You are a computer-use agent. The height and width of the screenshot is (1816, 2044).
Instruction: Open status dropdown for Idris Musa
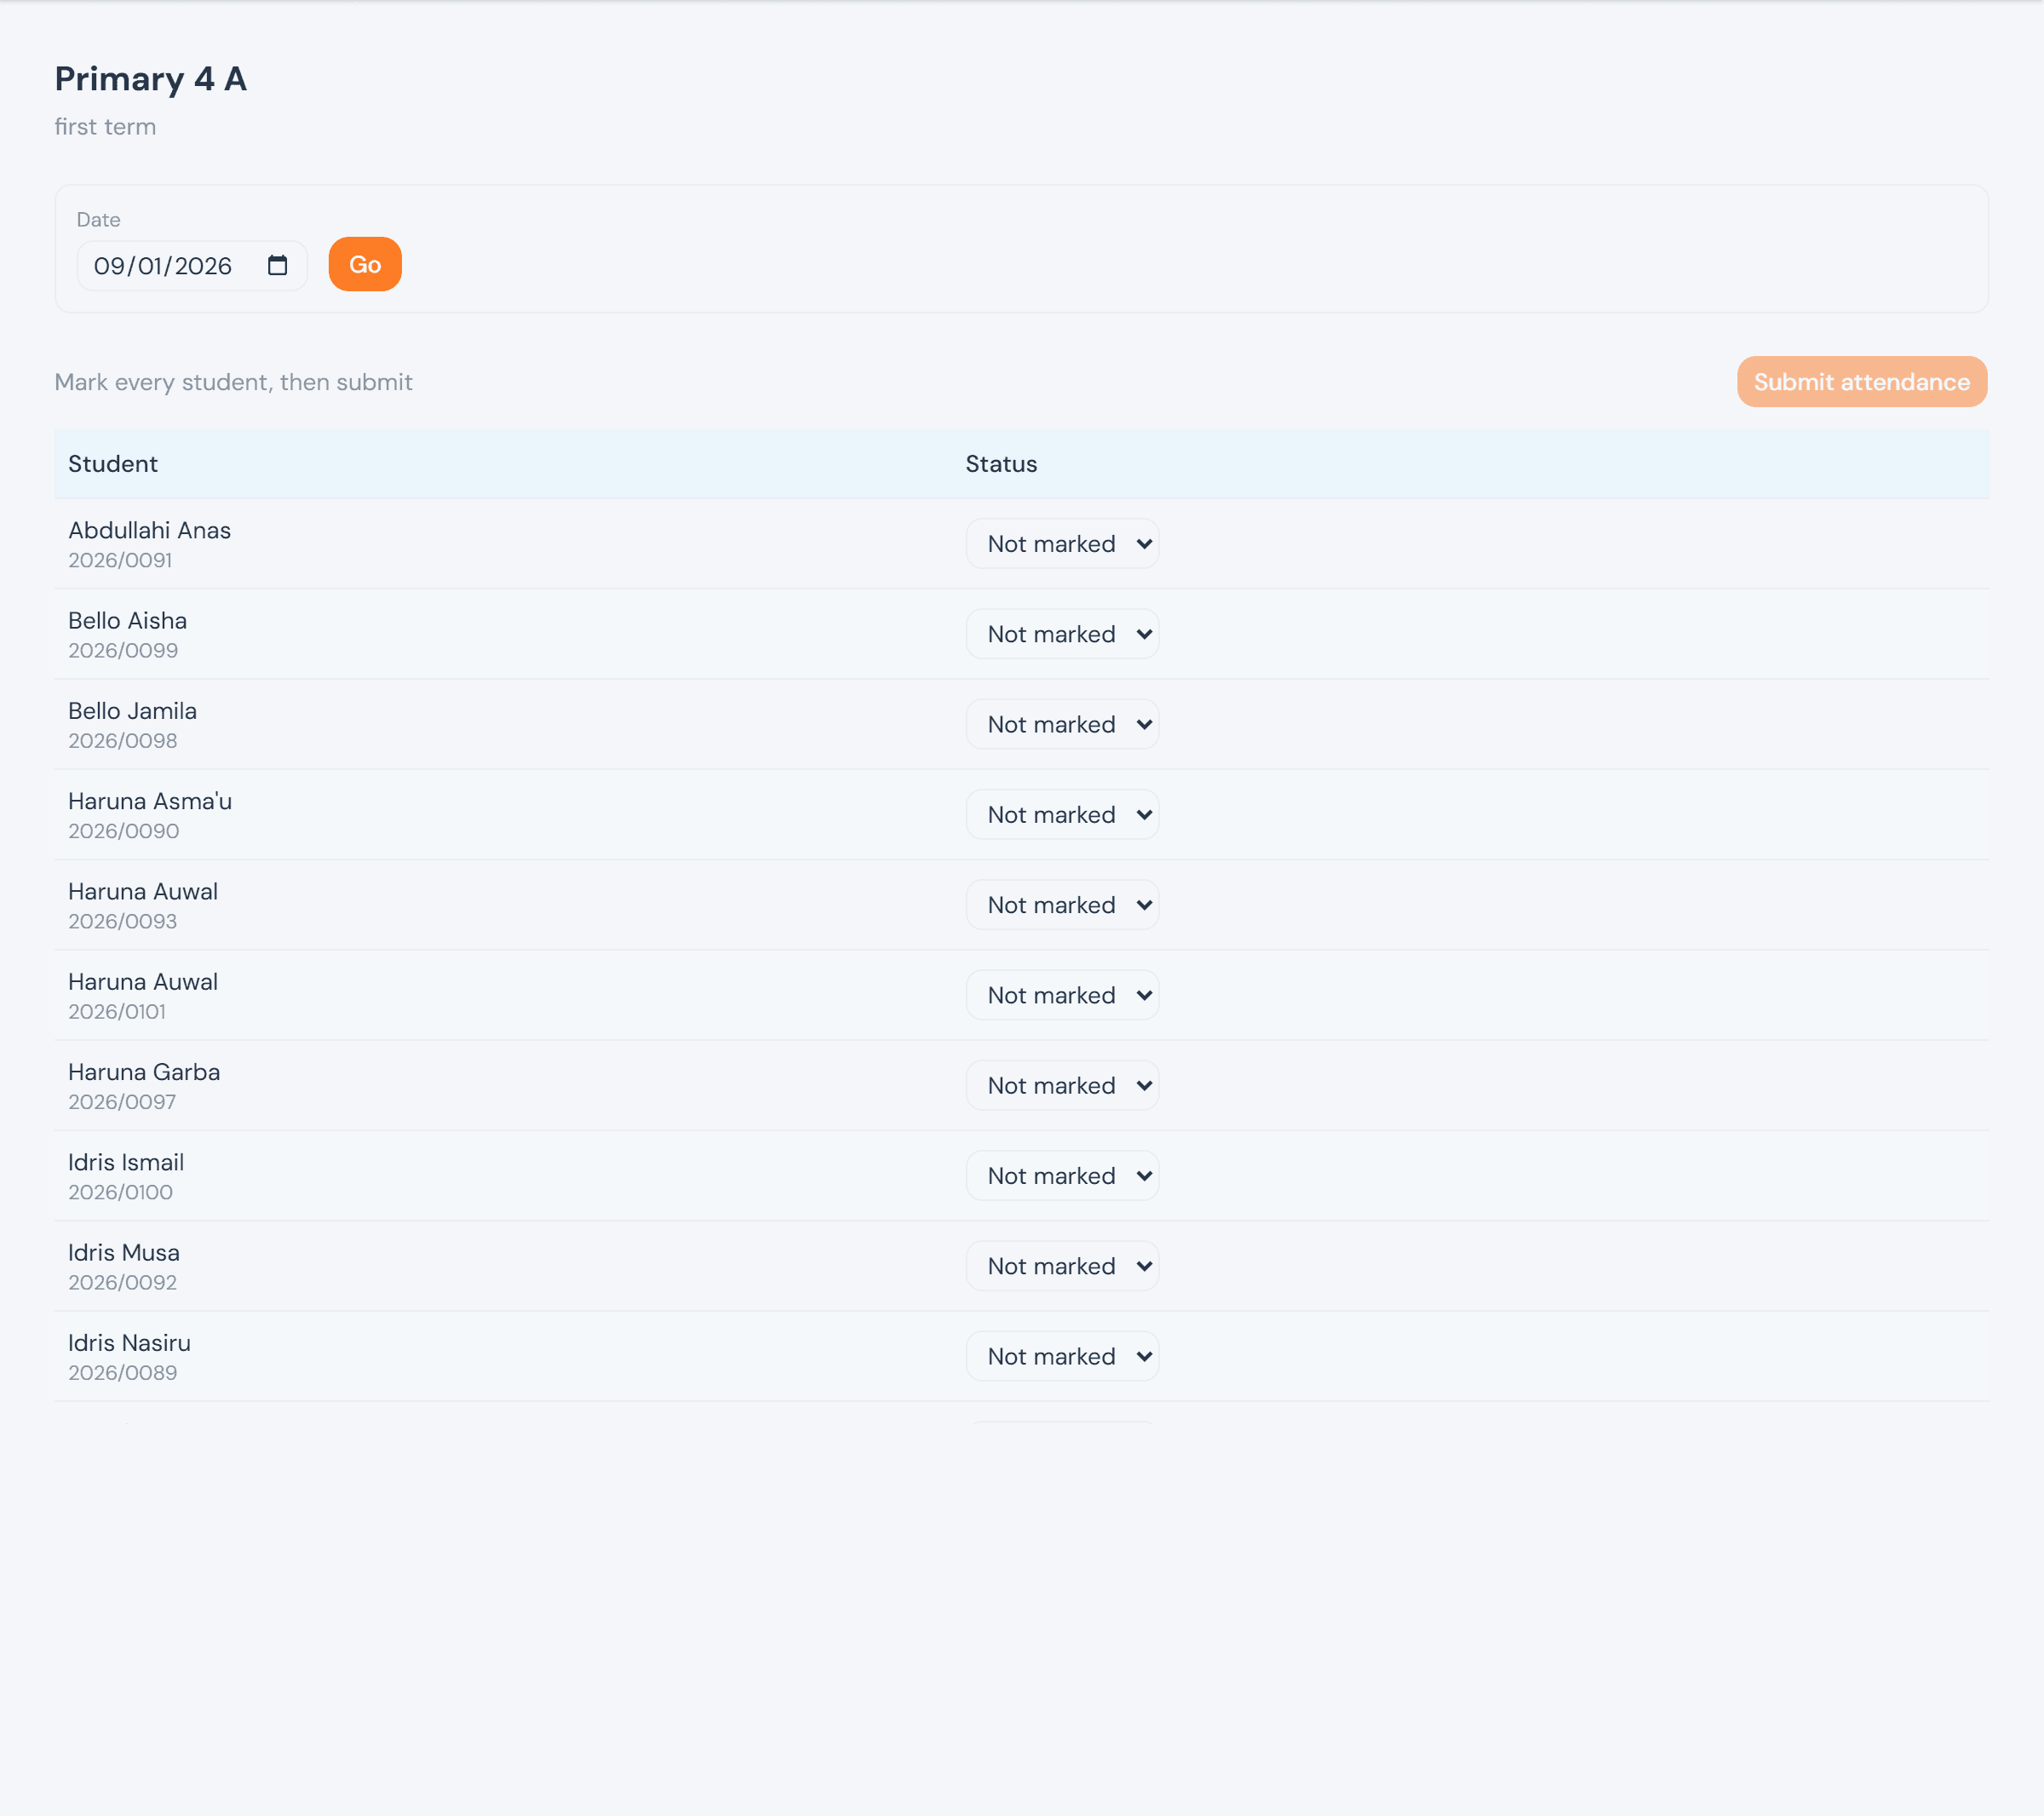1062,1266
